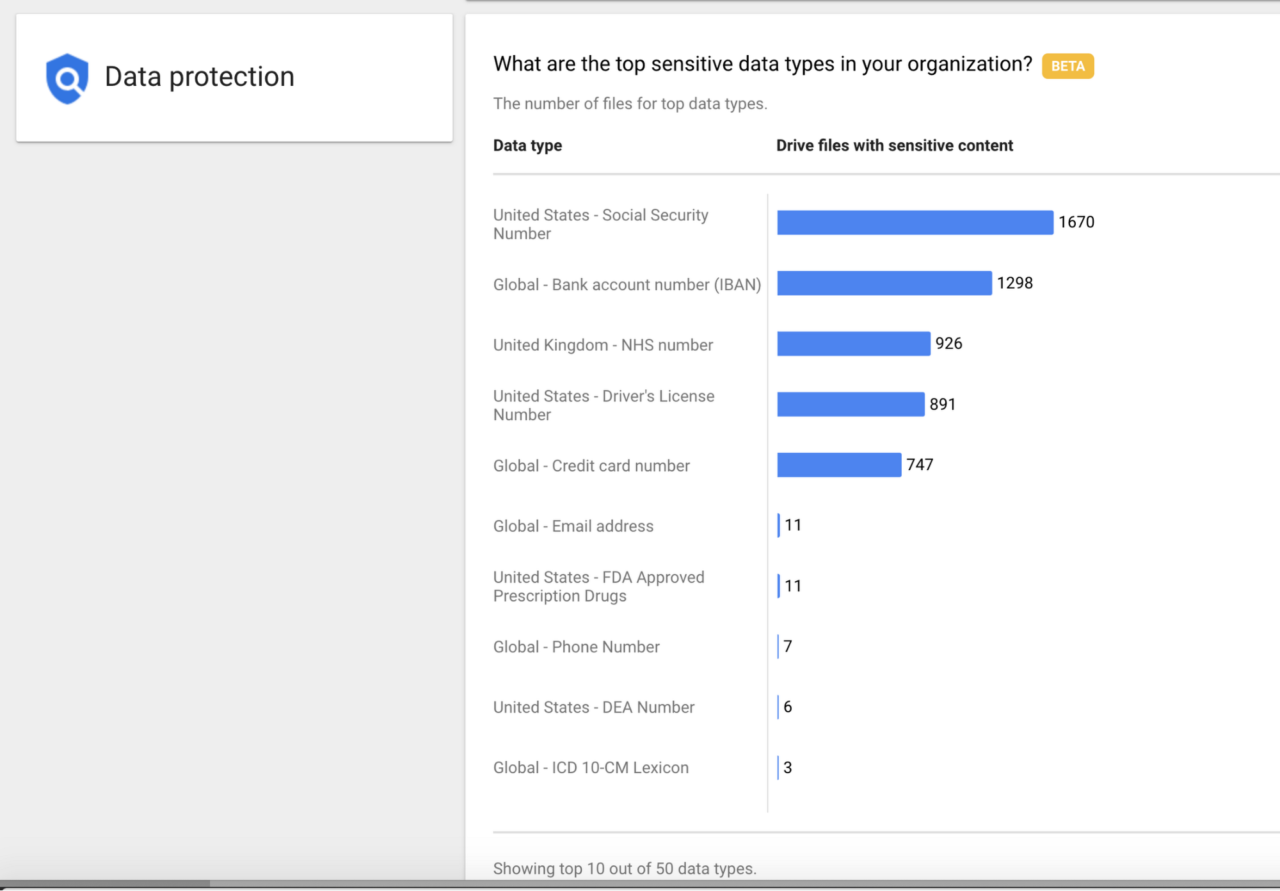Viewport: 1280px width, 891px height.
Task: Click the "Global - ICD 10-CM Lexicon" label
Action: (590, 768)
